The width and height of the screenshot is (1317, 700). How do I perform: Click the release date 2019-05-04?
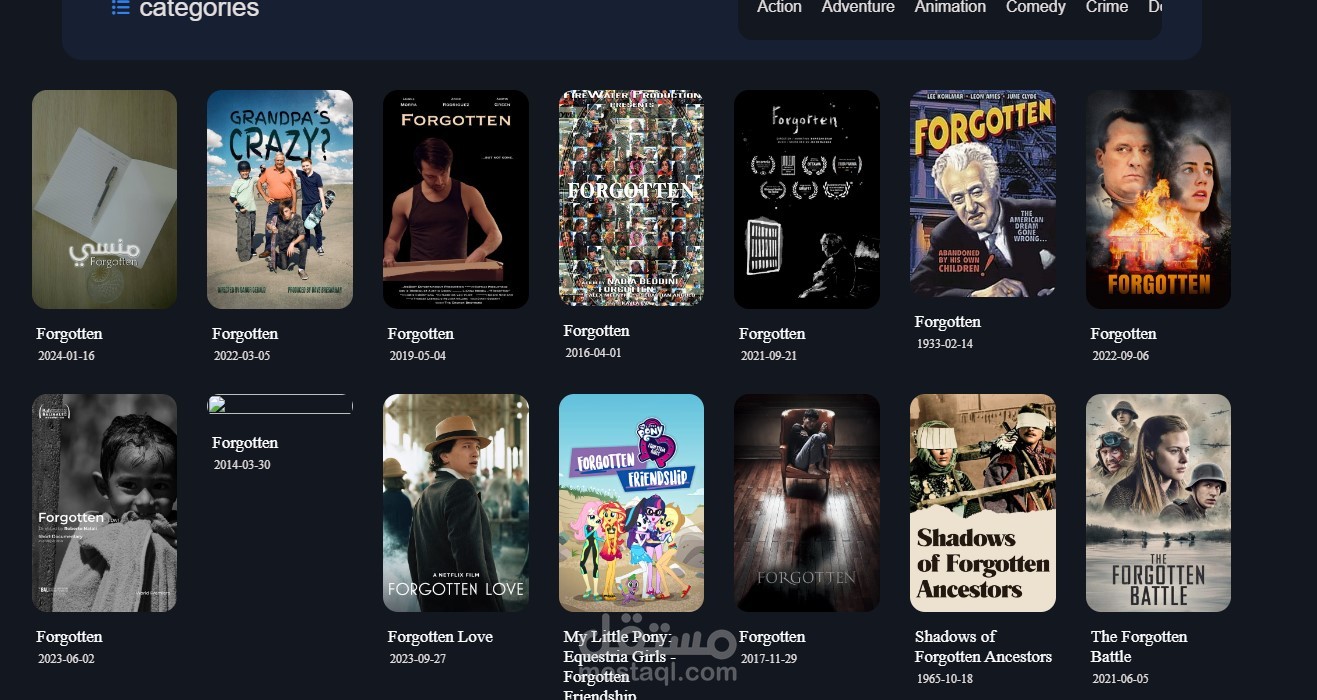point(417,356)
